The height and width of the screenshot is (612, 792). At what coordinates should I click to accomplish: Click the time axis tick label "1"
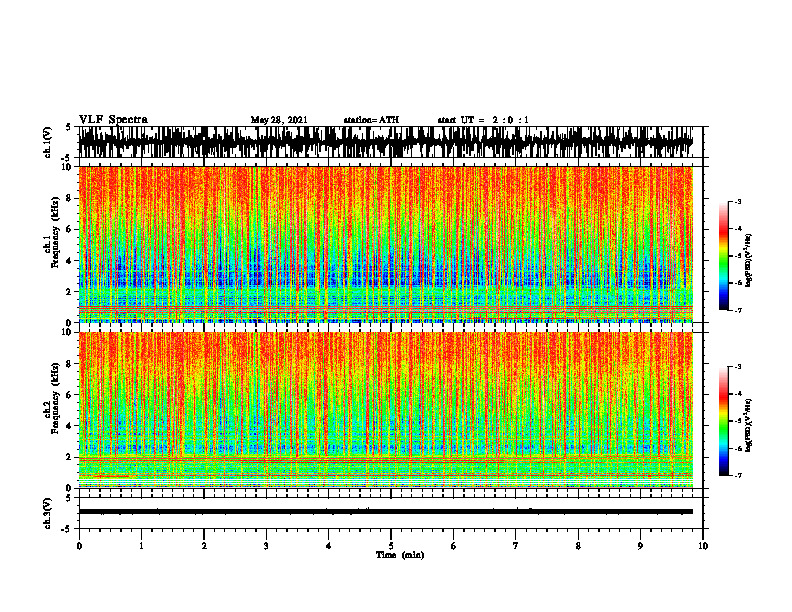(141, 546)
